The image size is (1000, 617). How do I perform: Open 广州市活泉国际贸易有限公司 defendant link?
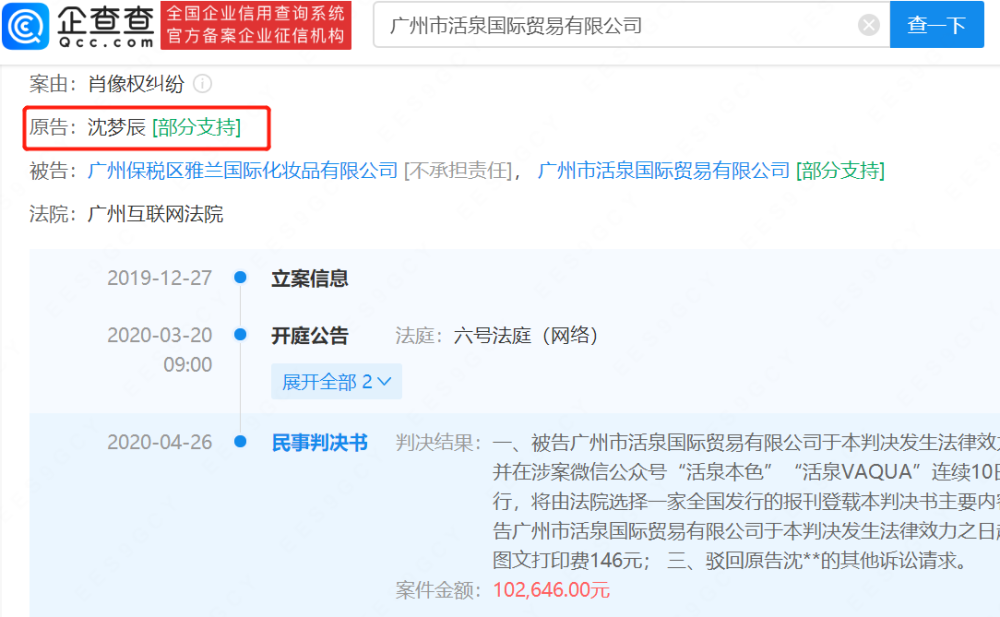(x=664, y=170)
